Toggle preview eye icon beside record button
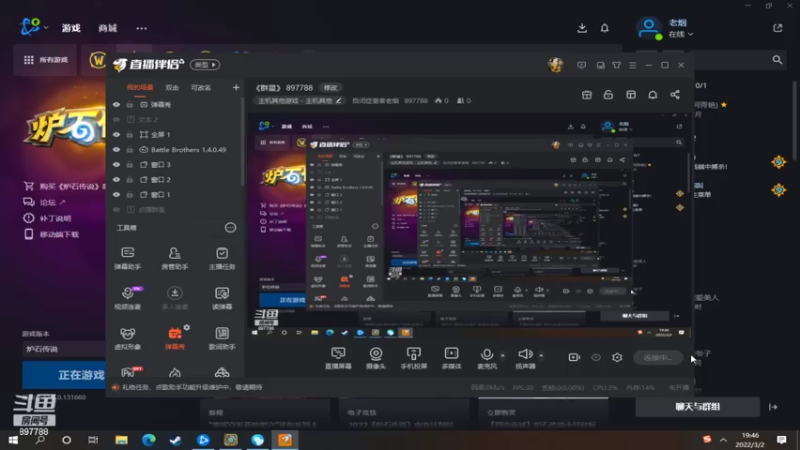This screenshot has width=800, height=450. click(x=596, y=357)
